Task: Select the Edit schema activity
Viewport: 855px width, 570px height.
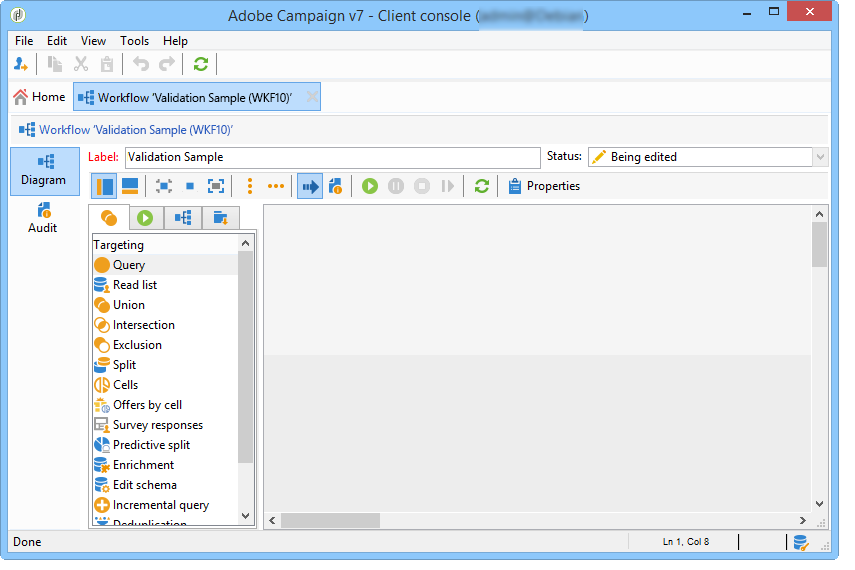Action: pos(166,485)
